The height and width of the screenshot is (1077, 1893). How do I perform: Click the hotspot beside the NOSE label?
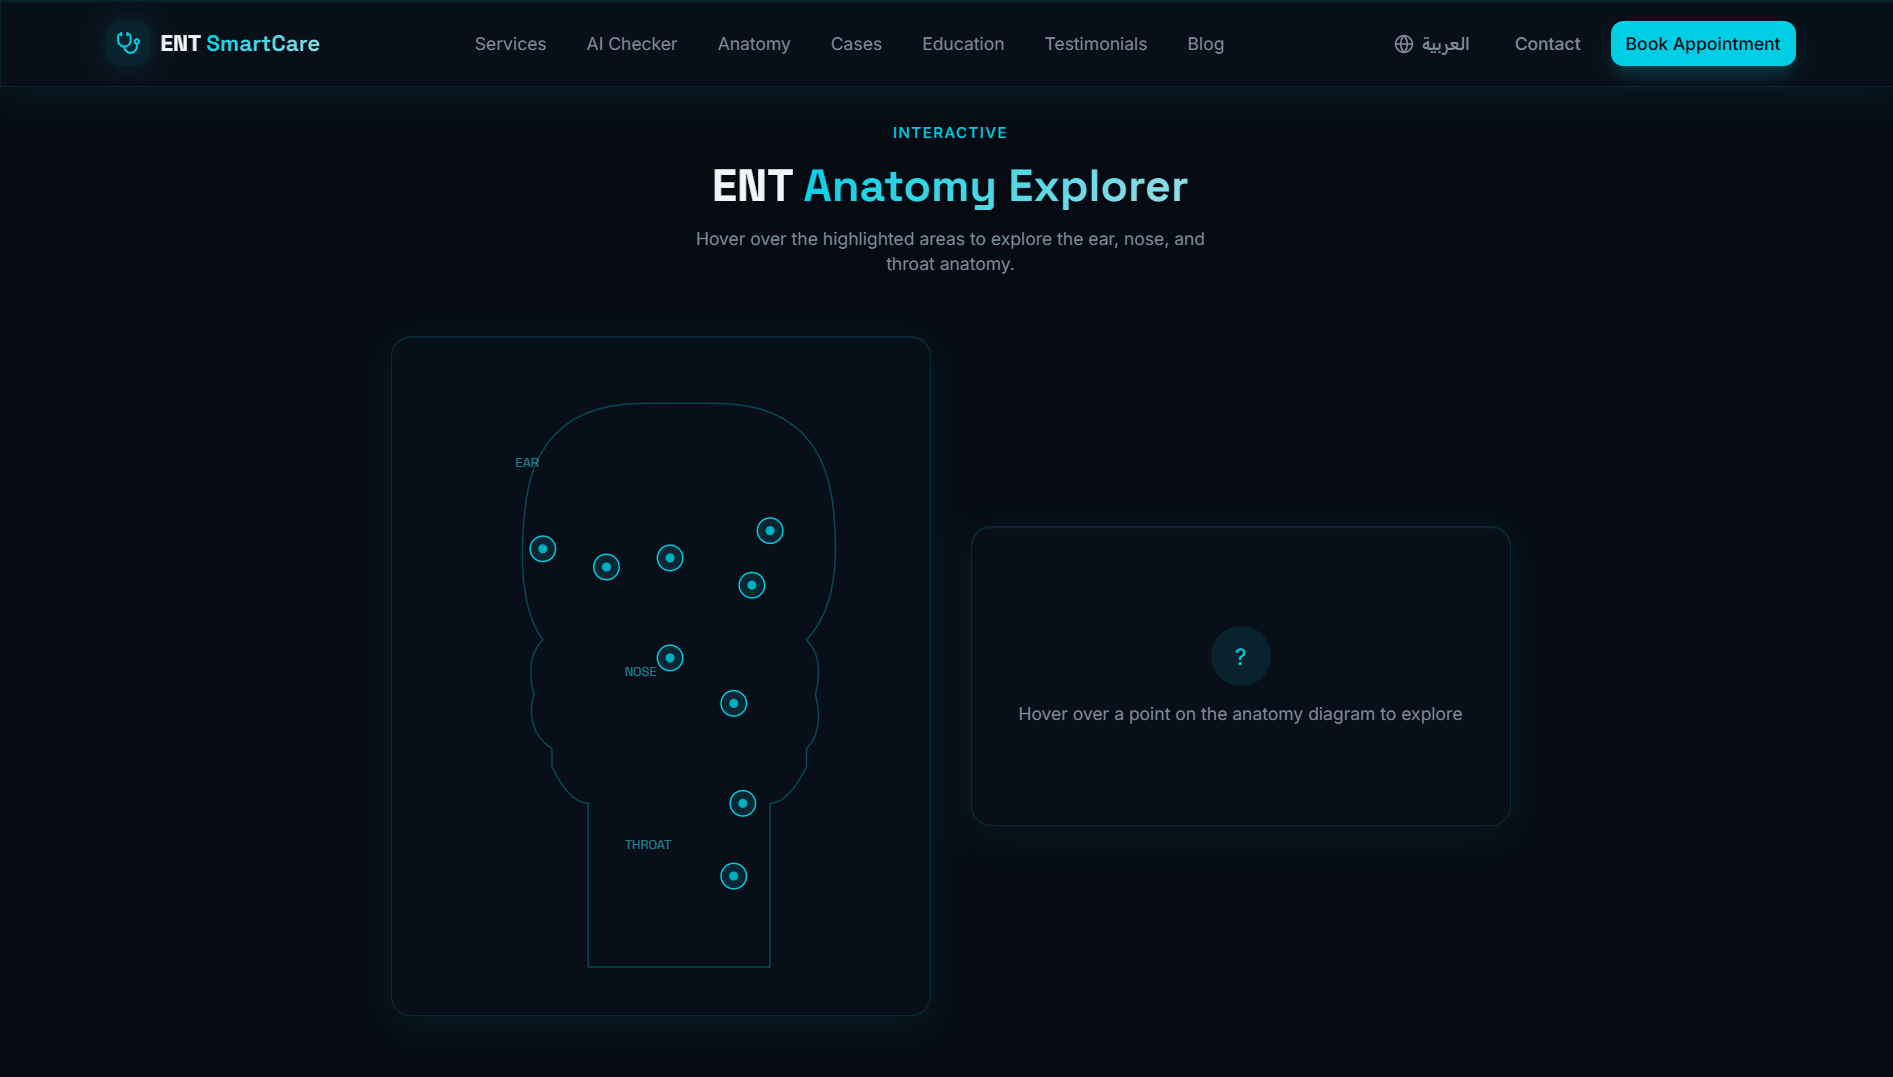click(x=670, y=658)
